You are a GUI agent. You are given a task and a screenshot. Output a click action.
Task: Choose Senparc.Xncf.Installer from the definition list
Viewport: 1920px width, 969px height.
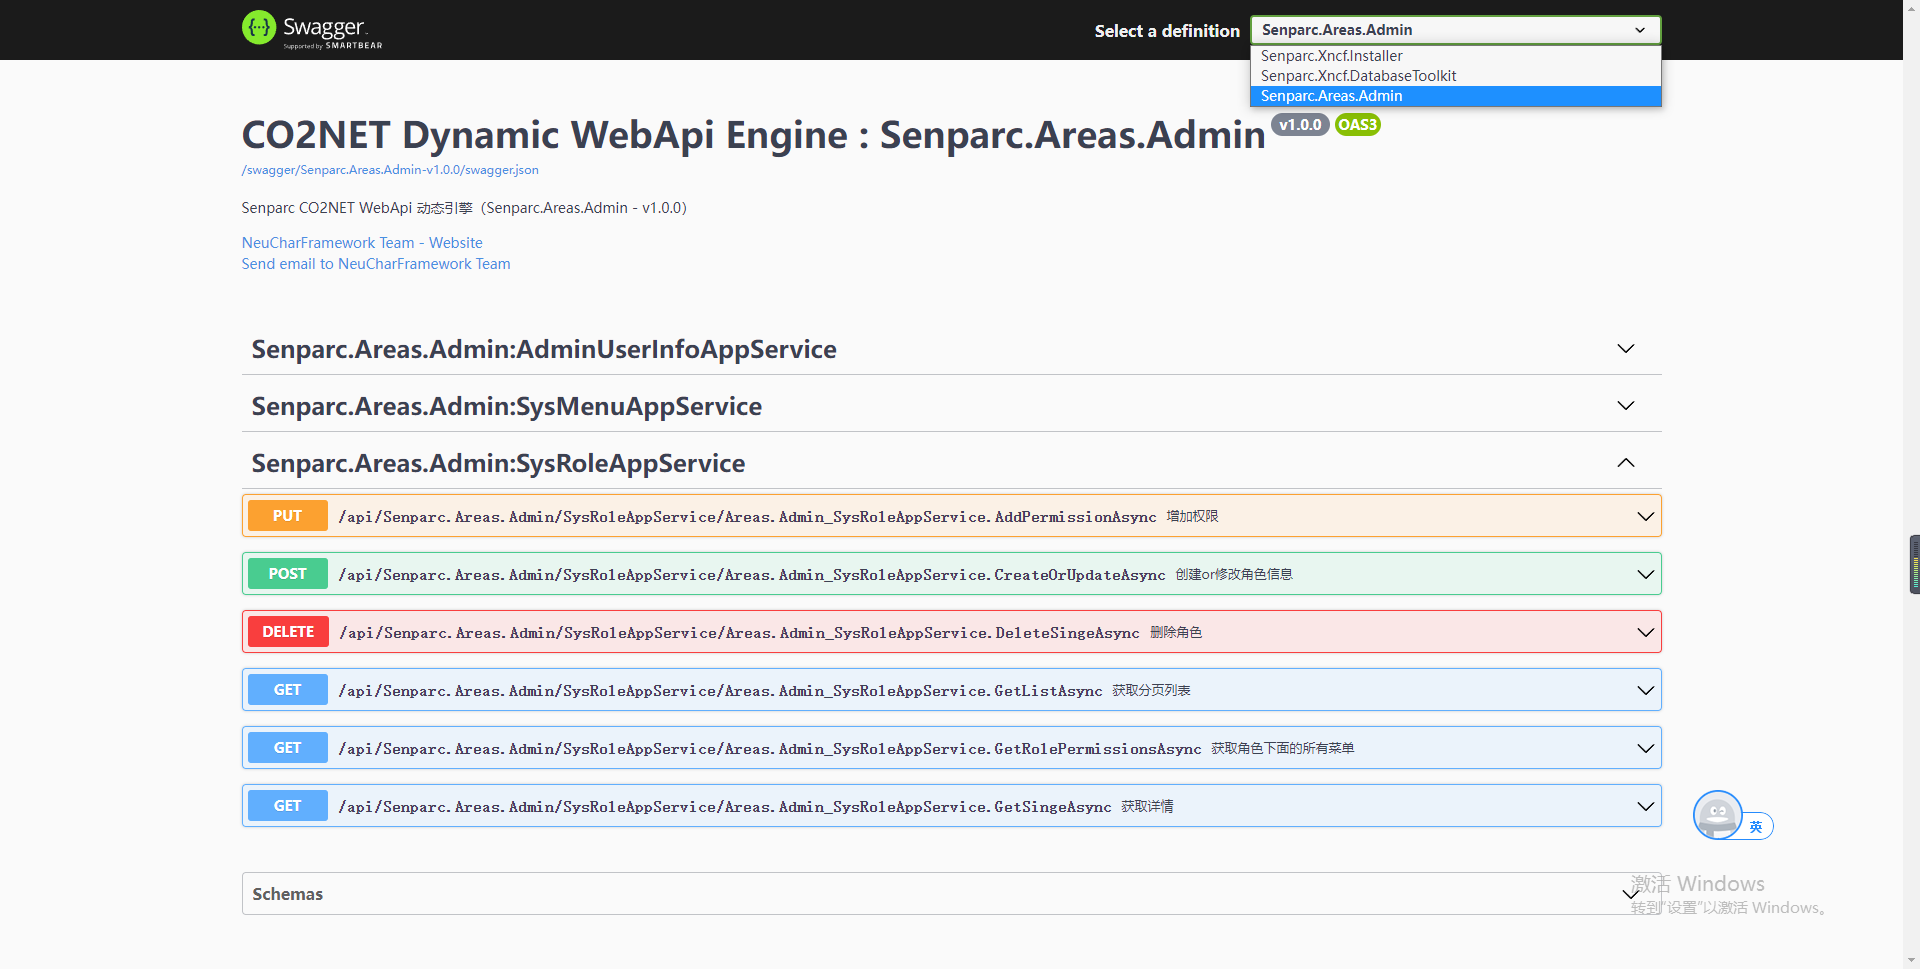pyautogui.click(x=1455, y=56)
